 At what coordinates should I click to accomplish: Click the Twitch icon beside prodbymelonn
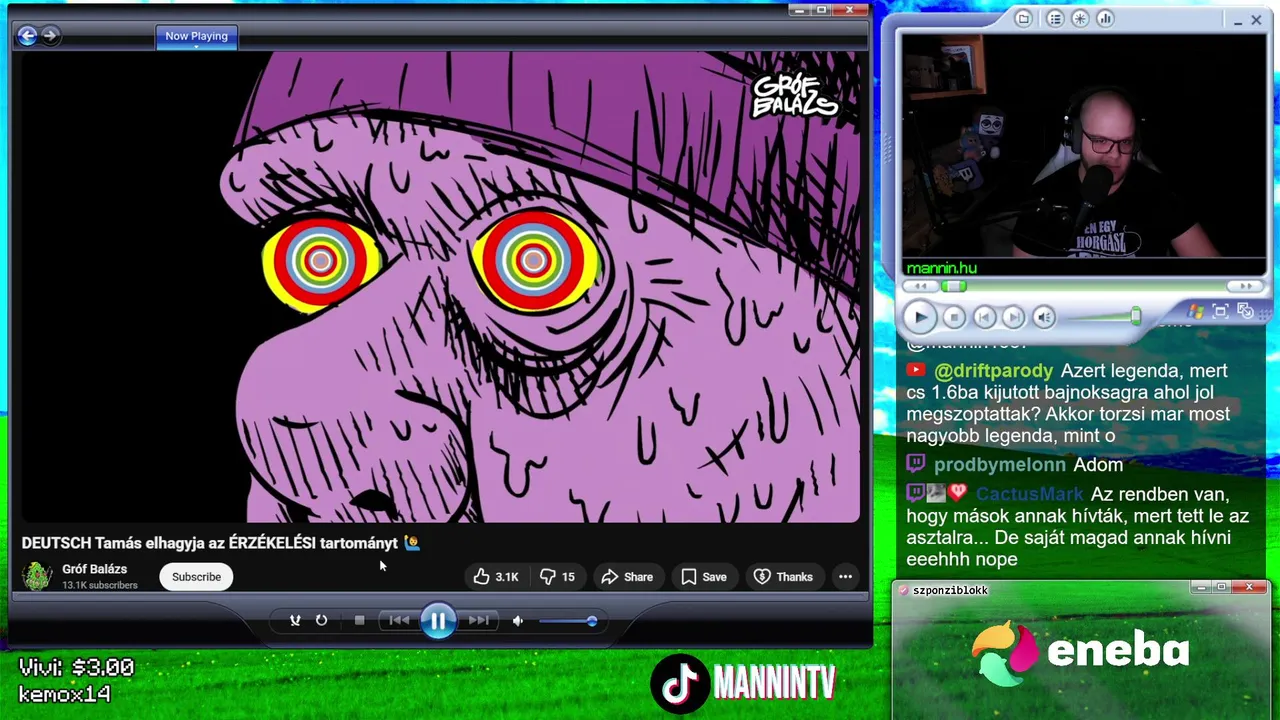915,464
